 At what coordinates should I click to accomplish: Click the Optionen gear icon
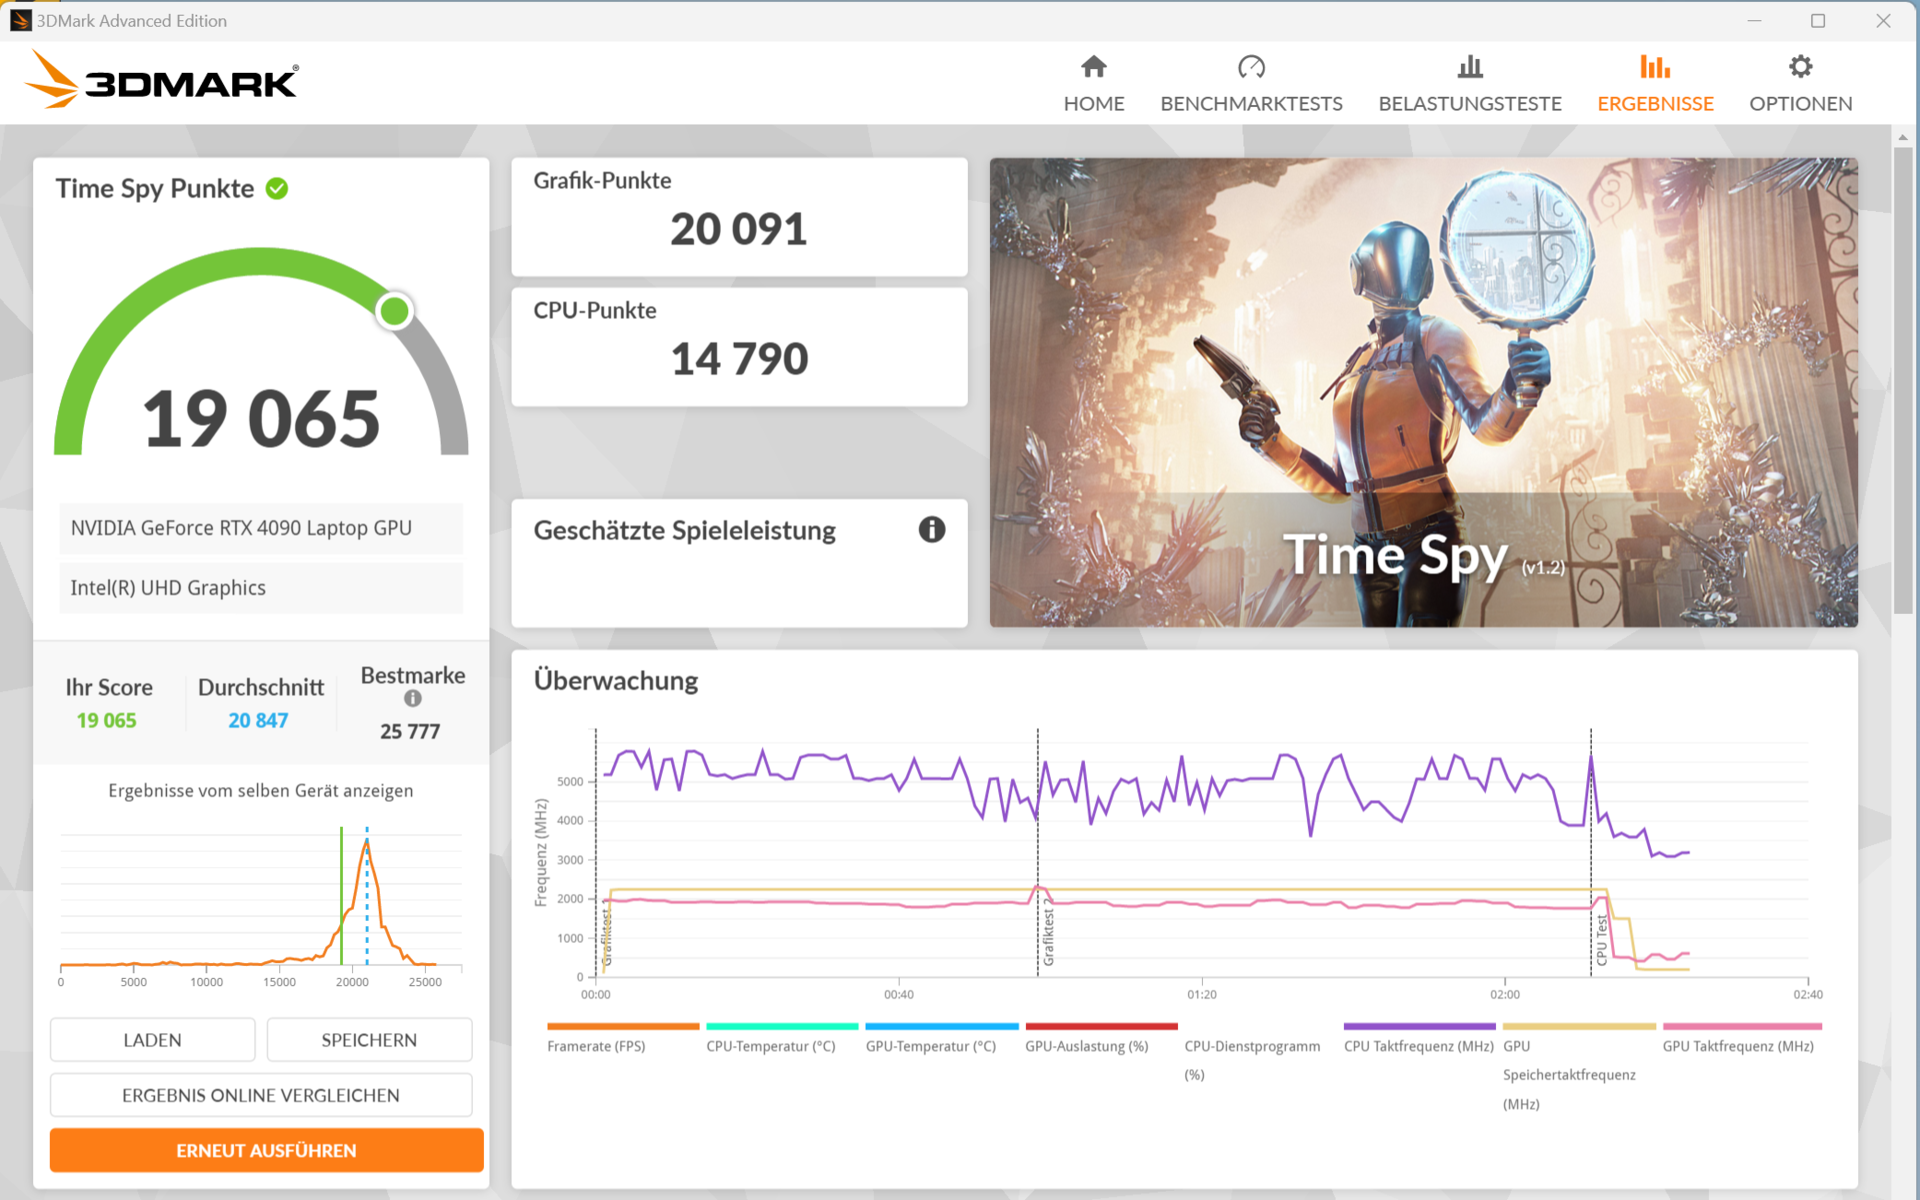(1800, 67)
